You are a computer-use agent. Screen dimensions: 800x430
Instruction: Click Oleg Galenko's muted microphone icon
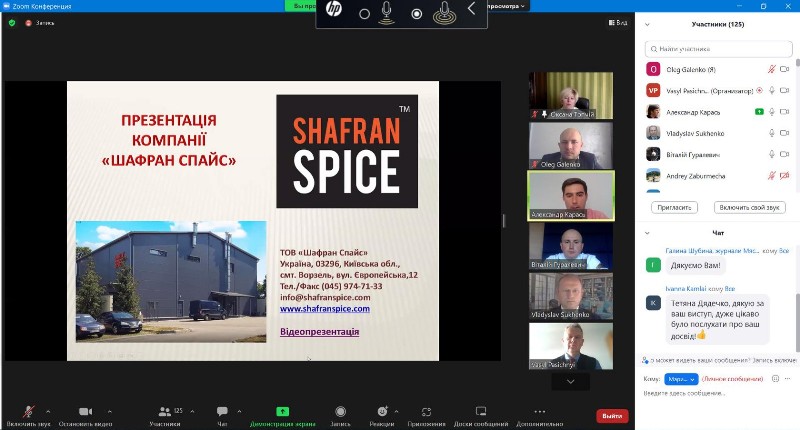click(x=772, y=69)
